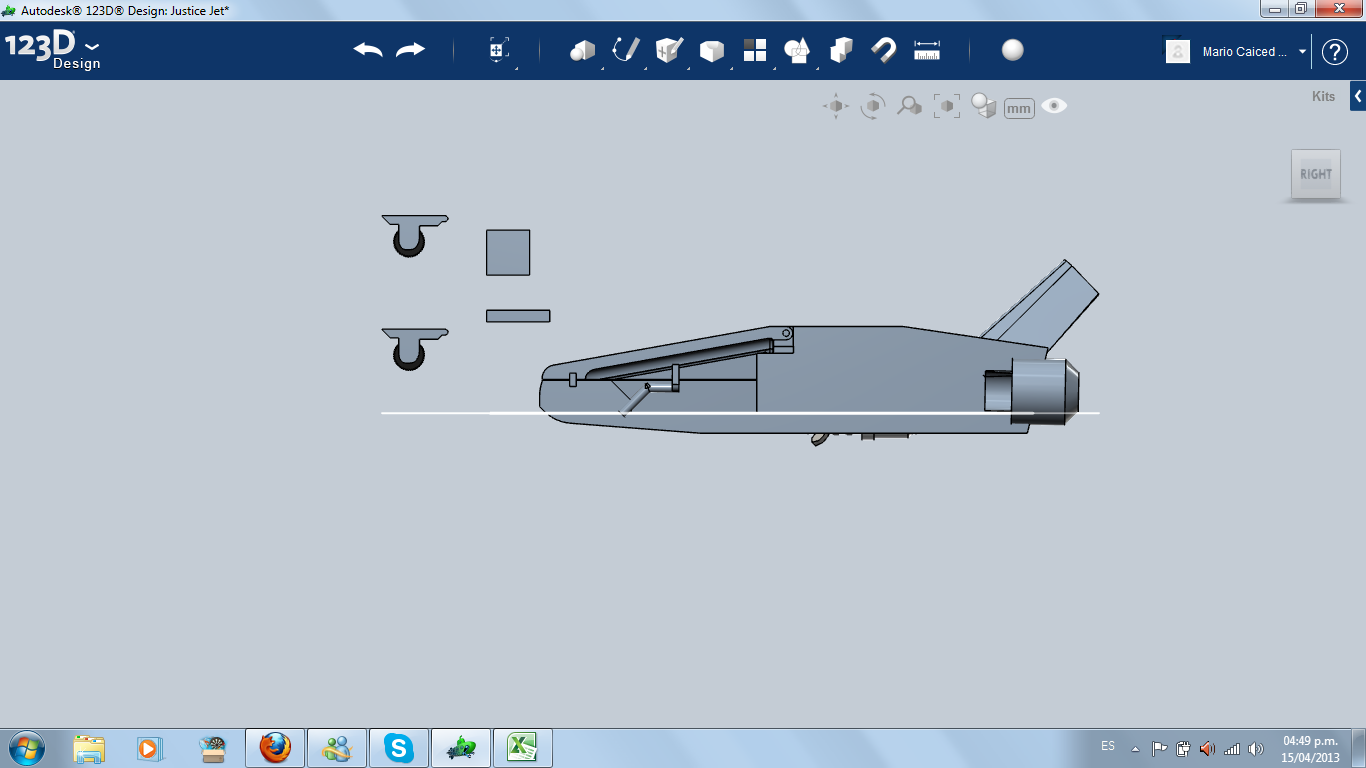Image resolution: width=1366 pixels, height=768 pixels.
Task: Open the Material sphere tool
Action: [x=1013, y=50]
